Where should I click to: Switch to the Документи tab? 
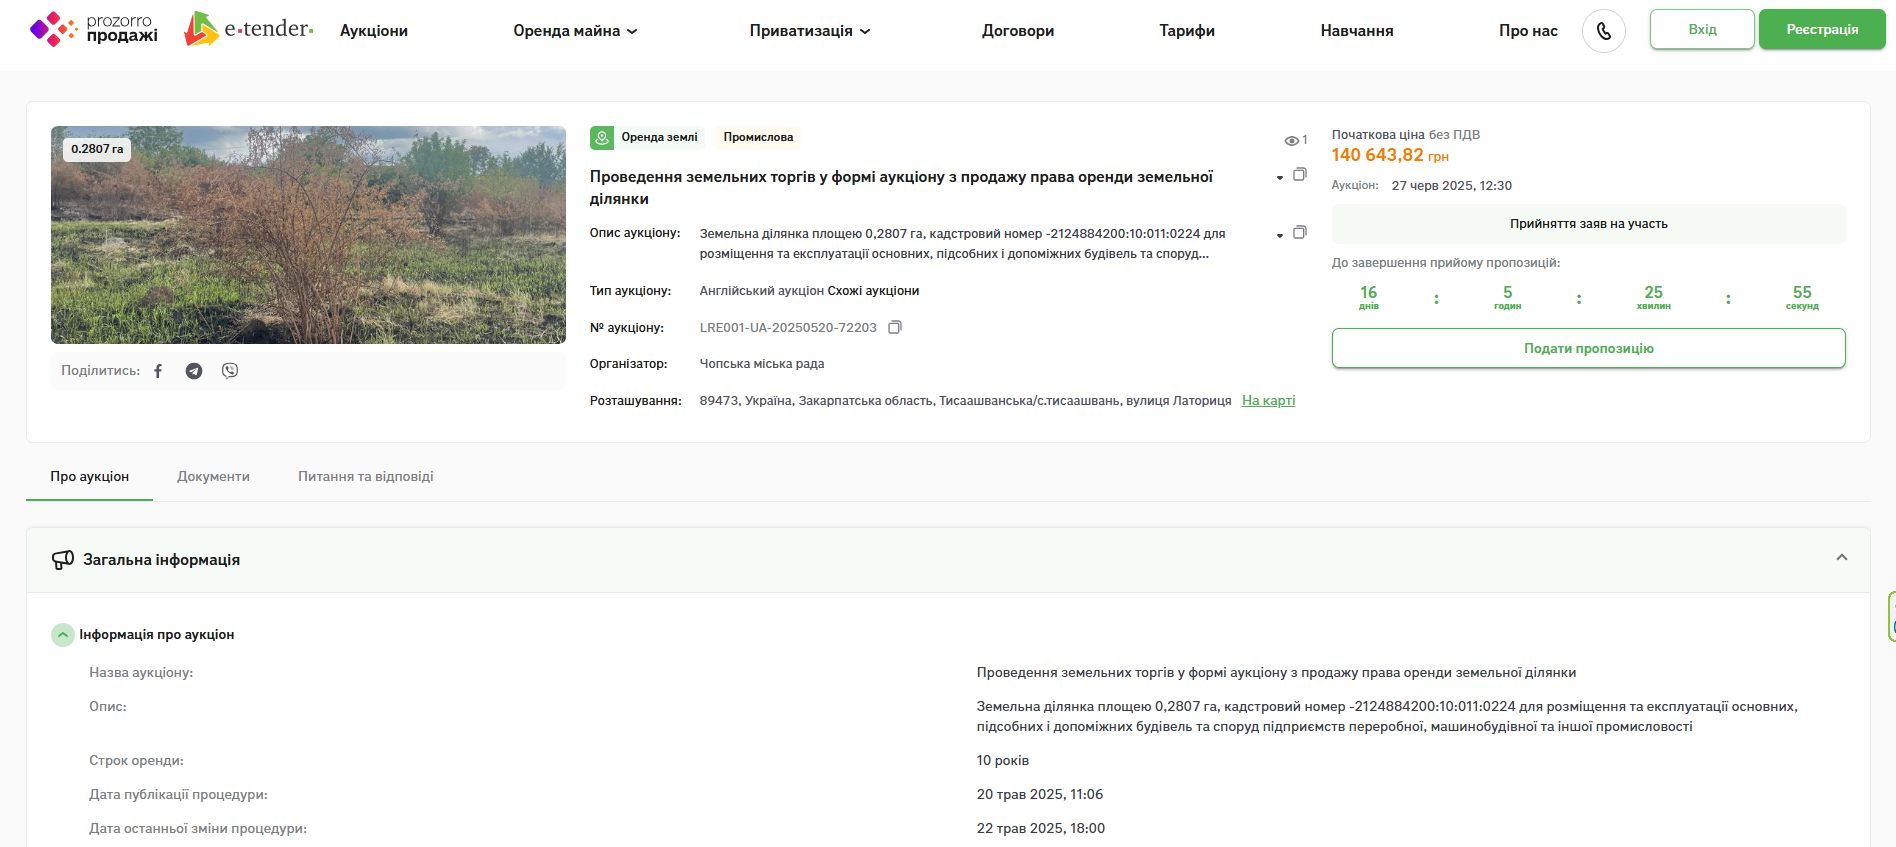[x=213, y=476]
